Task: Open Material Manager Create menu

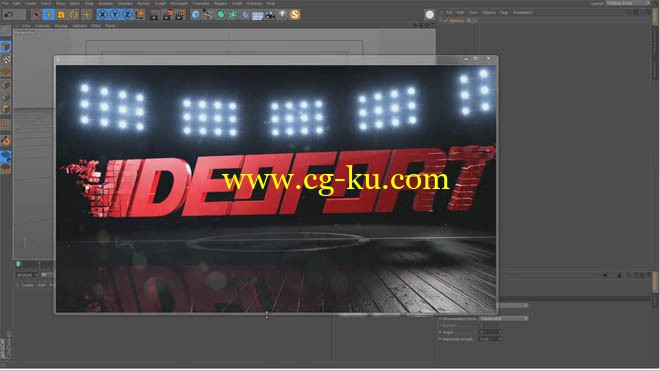Action: 27,285
